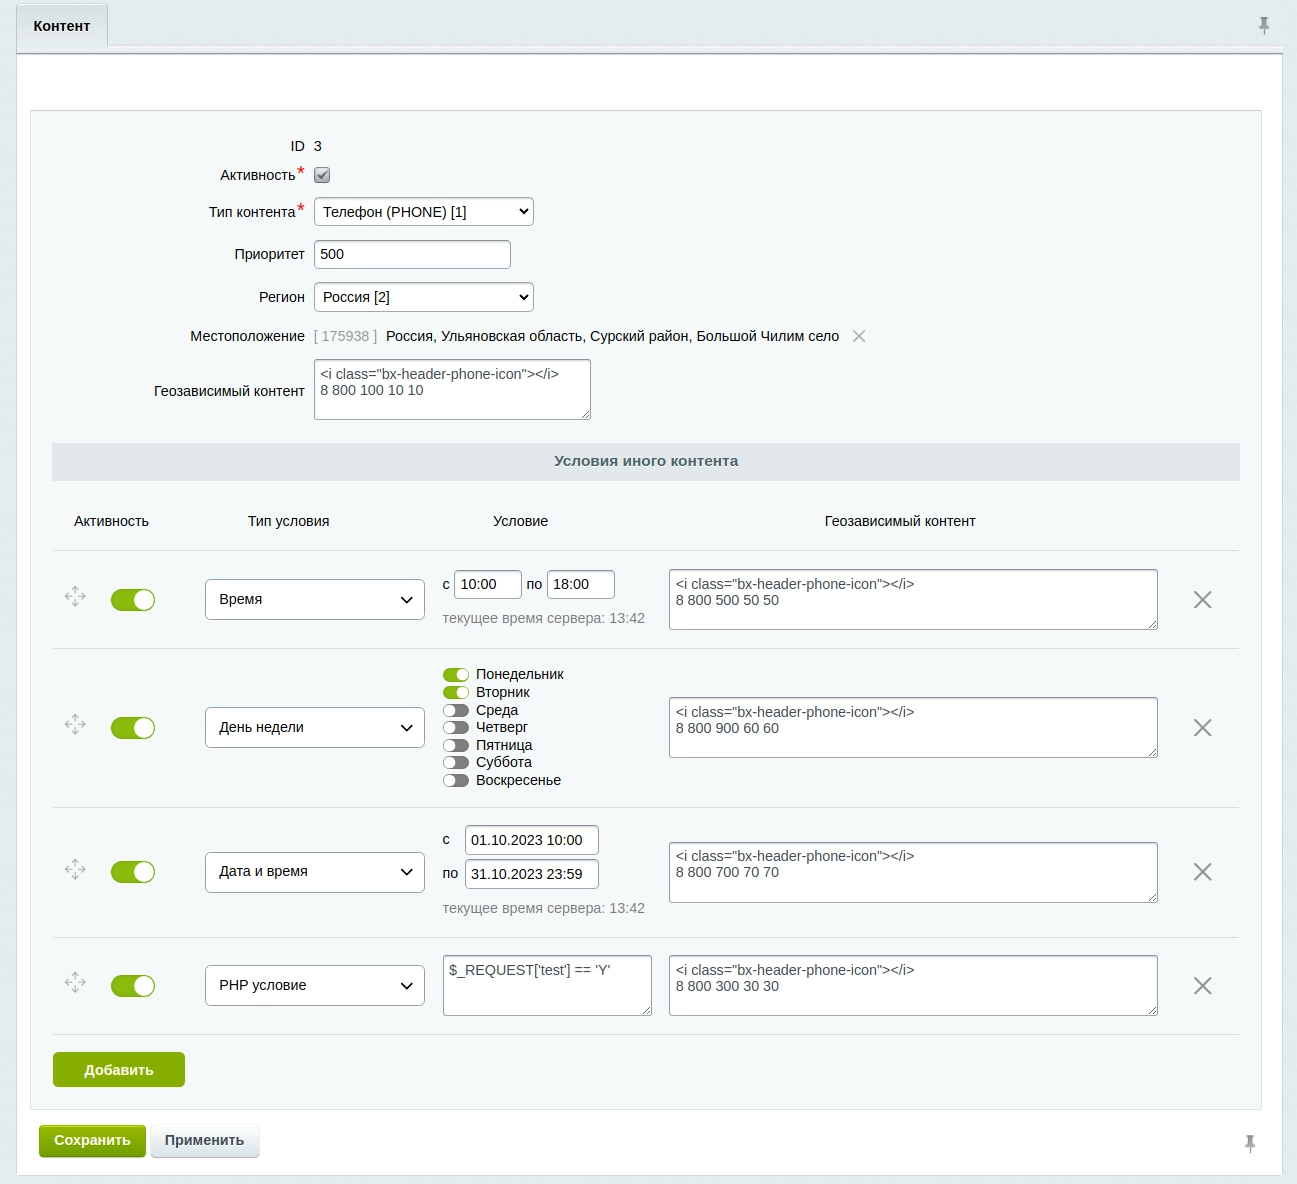Disable the Понедельник weekday toggle
This screenshot has height=1184, width=1297.
(456, 675)
